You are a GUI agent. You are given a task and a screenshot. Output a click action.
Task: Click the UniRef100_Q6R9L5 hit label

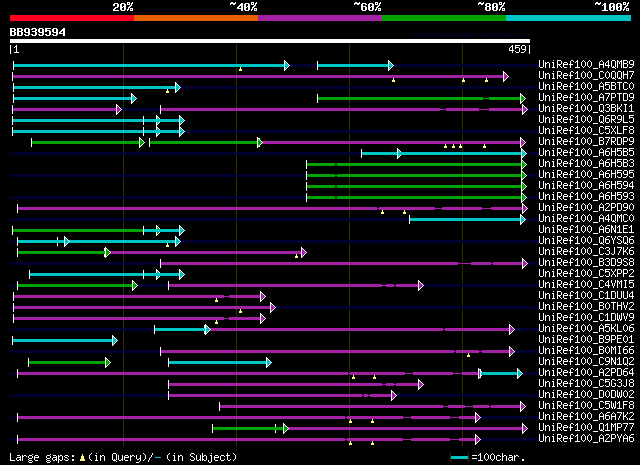(586, 119)
